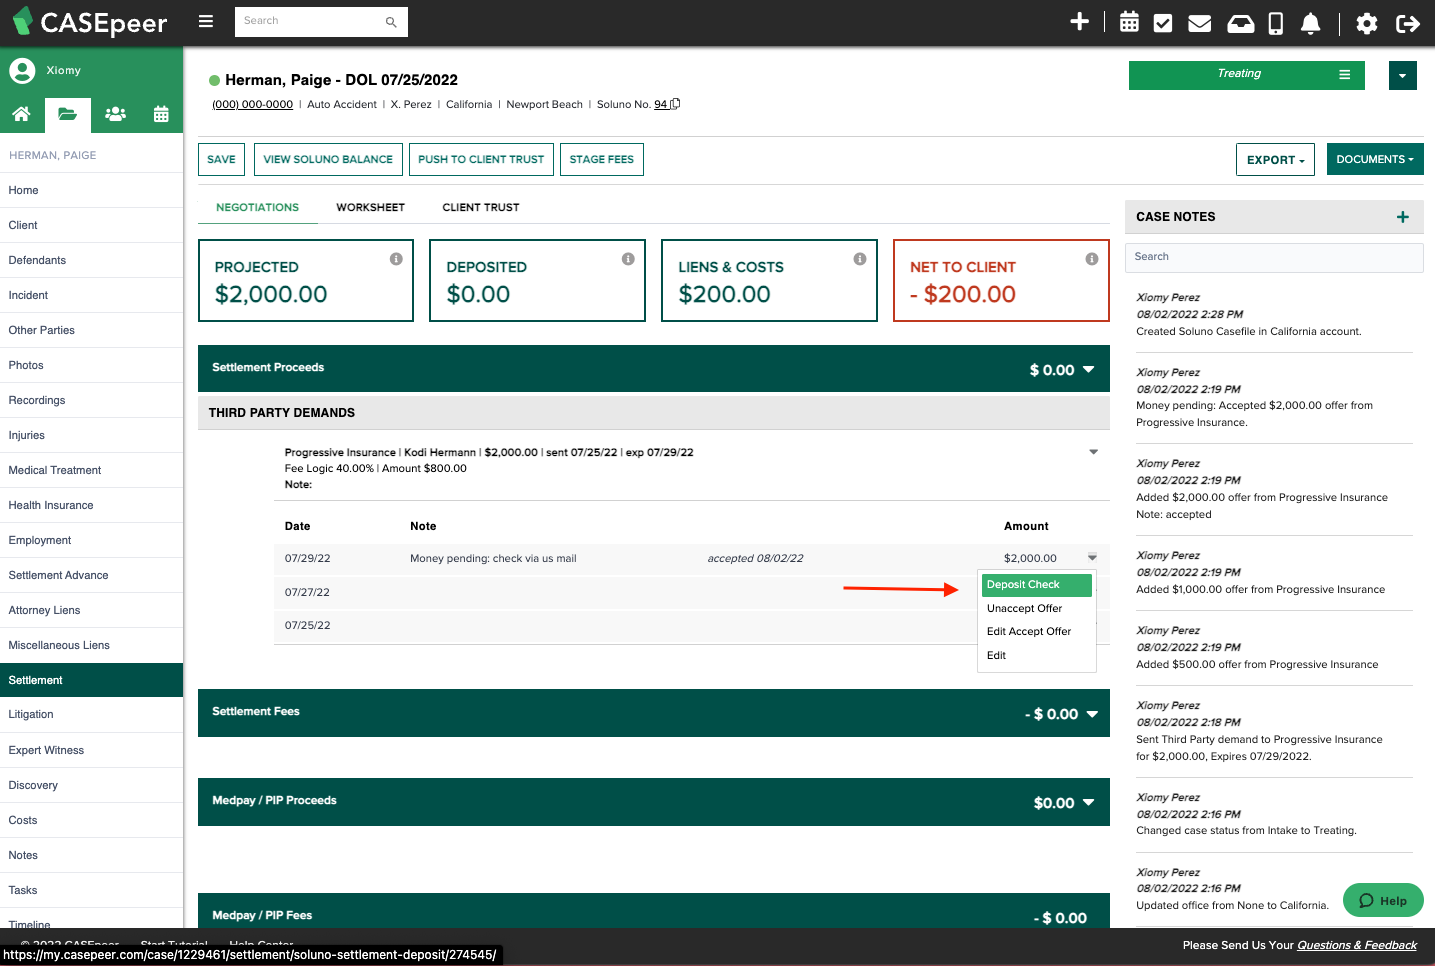Select Unaccept Offer from the context menu
Viewport: 1435px width, 966px height.
1024,608
